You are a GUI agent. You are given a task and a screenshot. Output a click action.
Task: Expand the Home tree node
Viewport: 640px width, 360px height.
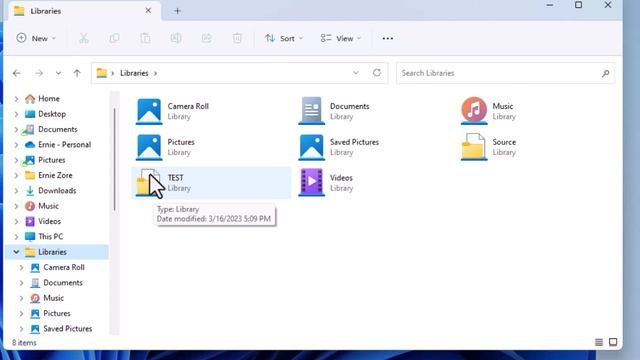(16, 99)
